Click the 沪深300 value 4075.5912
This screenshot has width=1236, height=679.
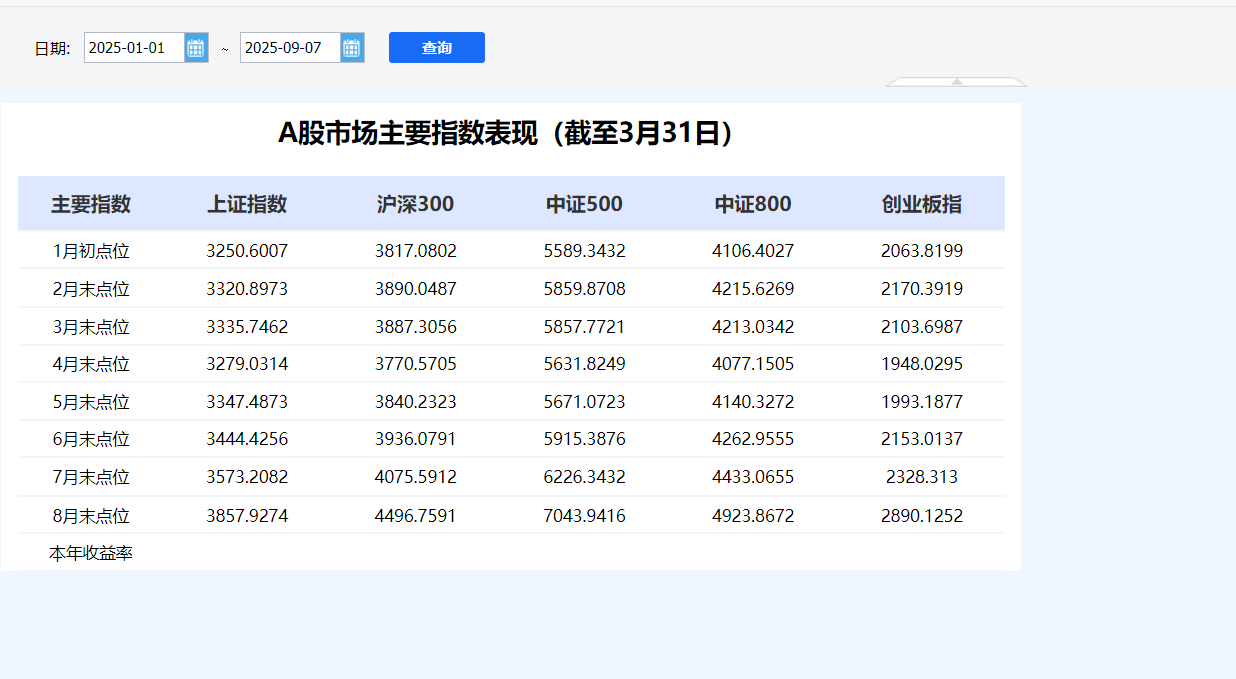(416, 477)
